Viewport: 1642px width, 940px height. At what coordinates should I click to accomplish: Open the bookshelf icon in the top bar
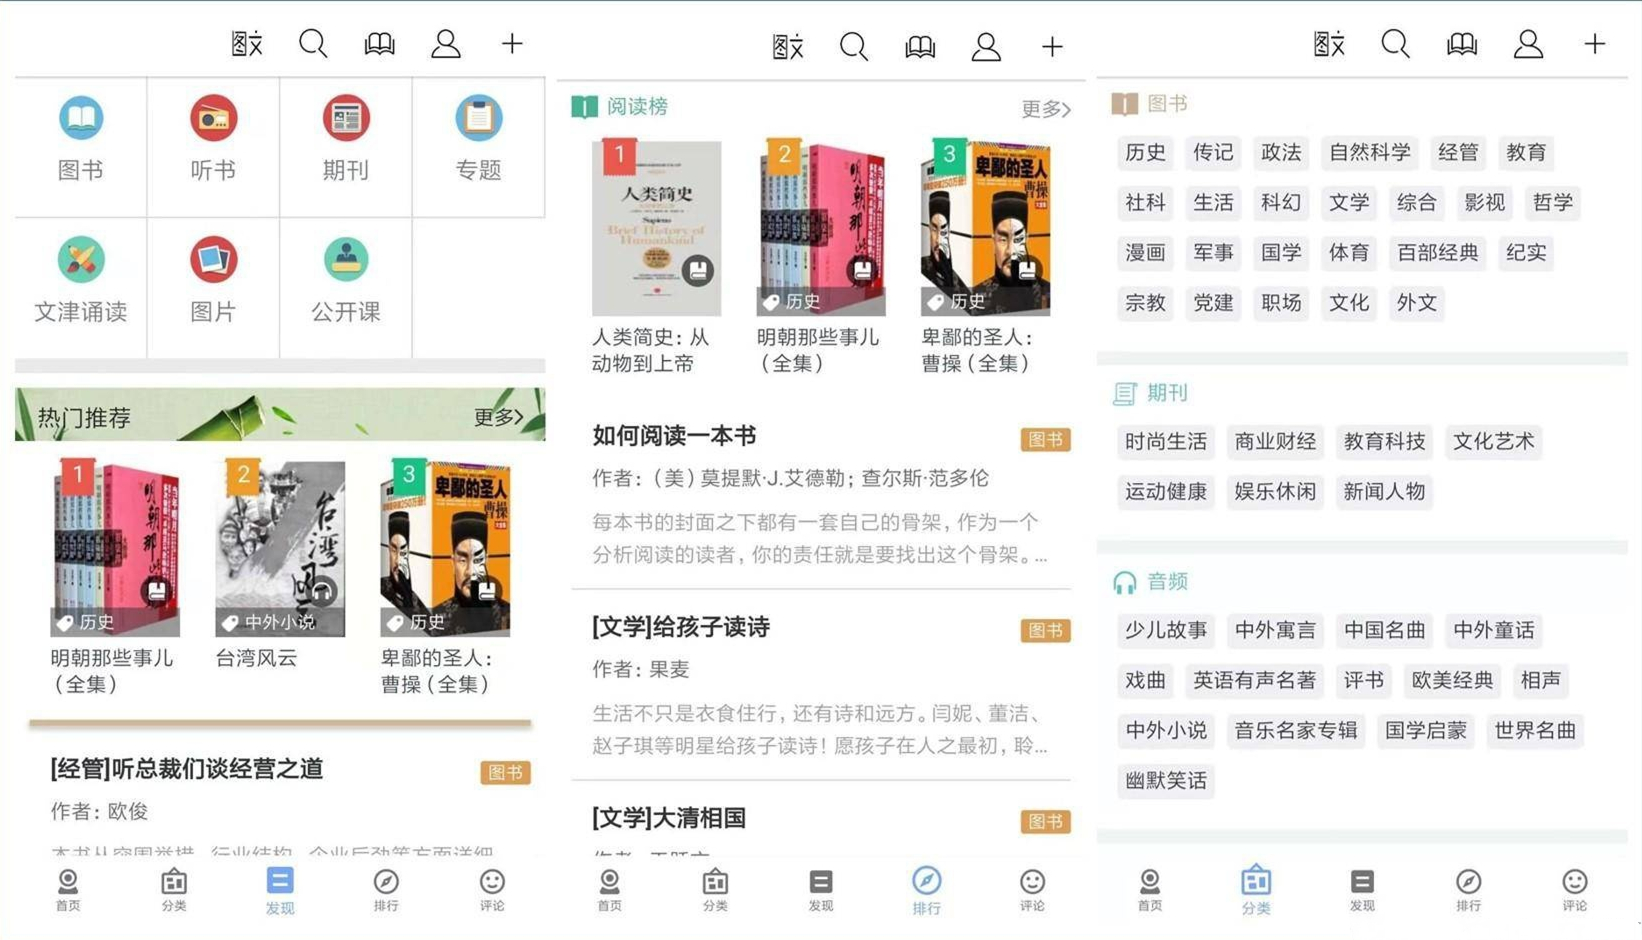click(x=379, y=43)
